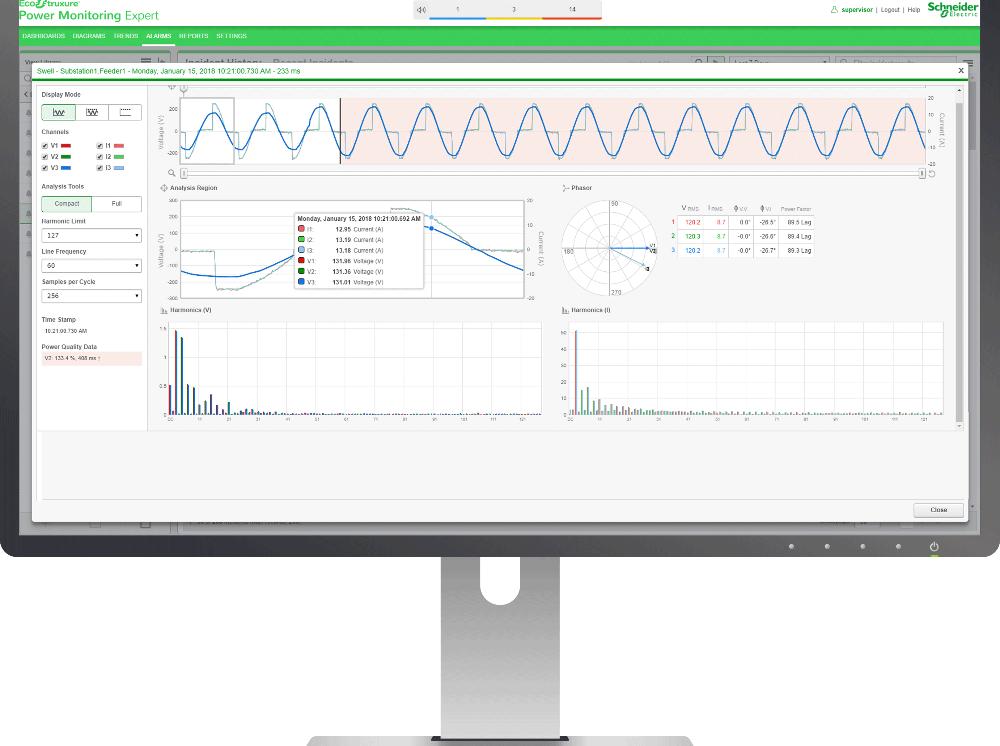Image resolution: width=1000 pixels, height=746 pixels.
Task: Click the red alarm counter showing 14
Action: pos(572,10)
